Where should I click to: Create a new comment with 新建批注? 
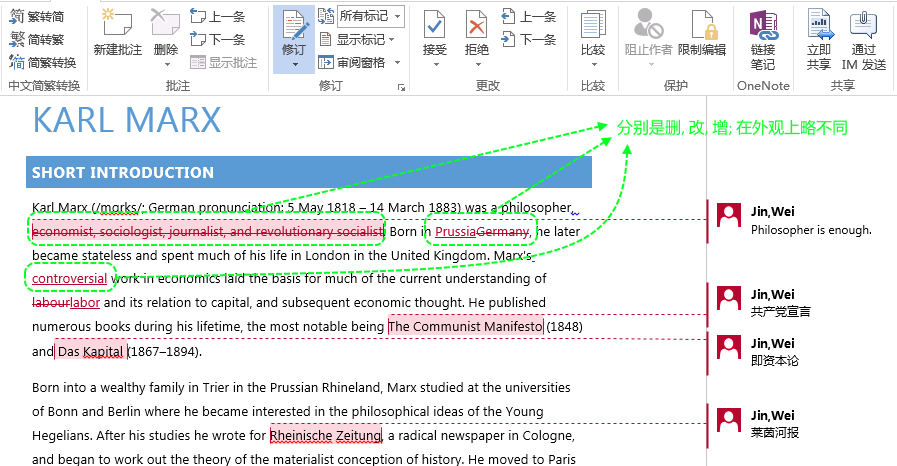click(x=118, y=33)
